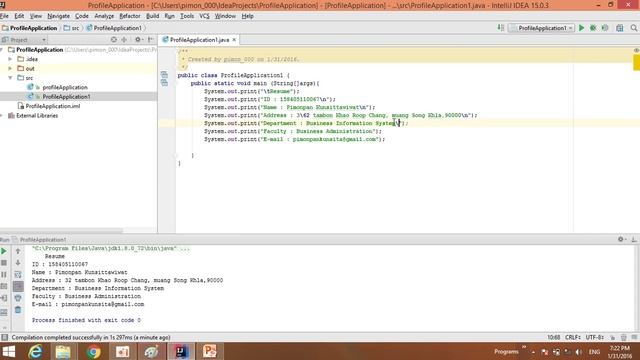
Task: Change UTF-8 file encoding in status bar
Action: [594, 337]
